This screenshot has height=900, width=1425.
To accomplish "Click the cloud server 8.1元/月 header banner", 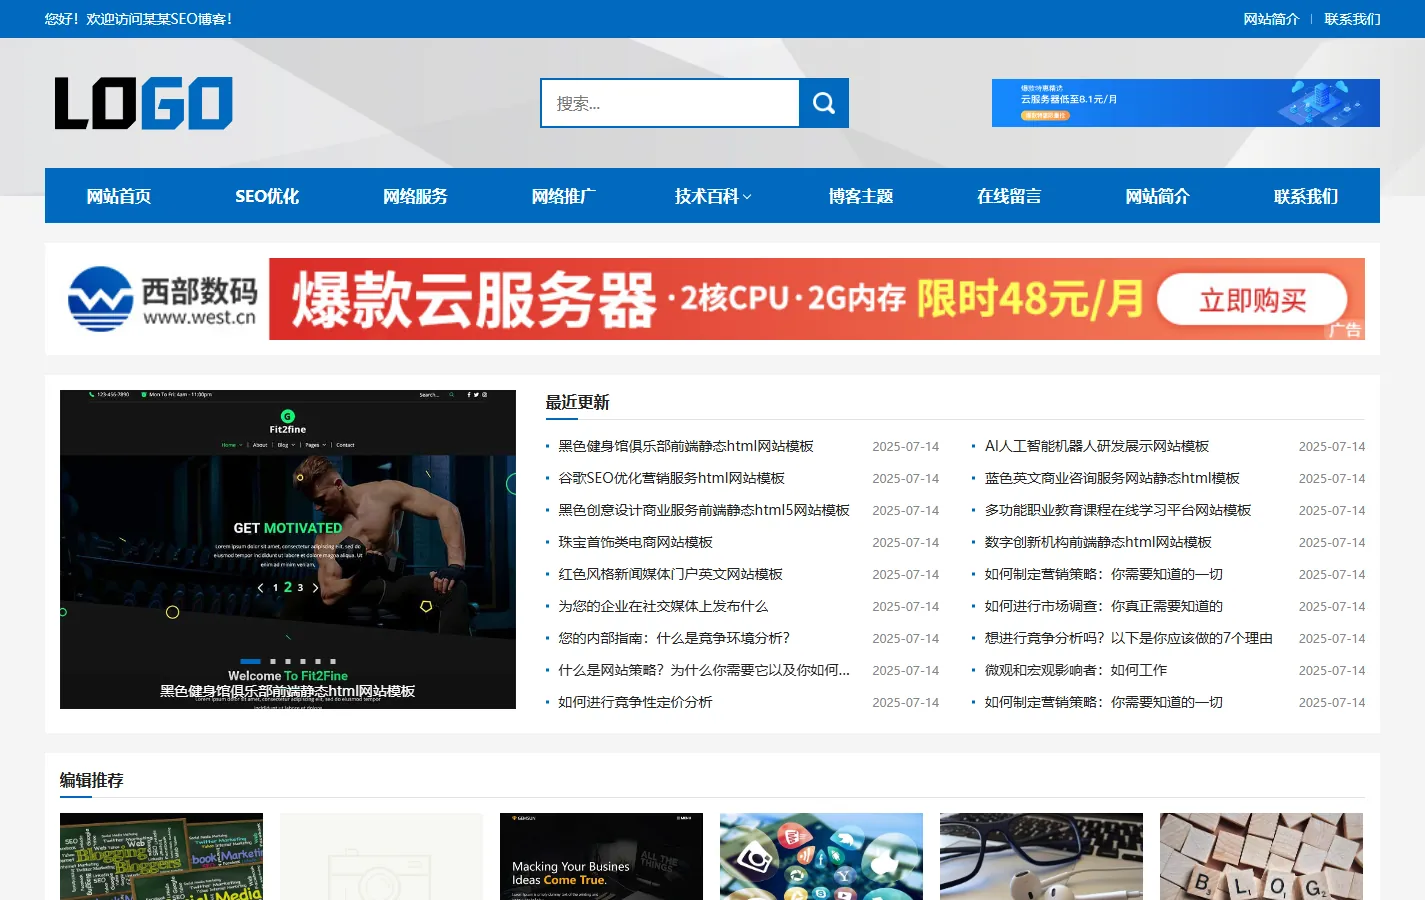I will [x=1186, y=103].
